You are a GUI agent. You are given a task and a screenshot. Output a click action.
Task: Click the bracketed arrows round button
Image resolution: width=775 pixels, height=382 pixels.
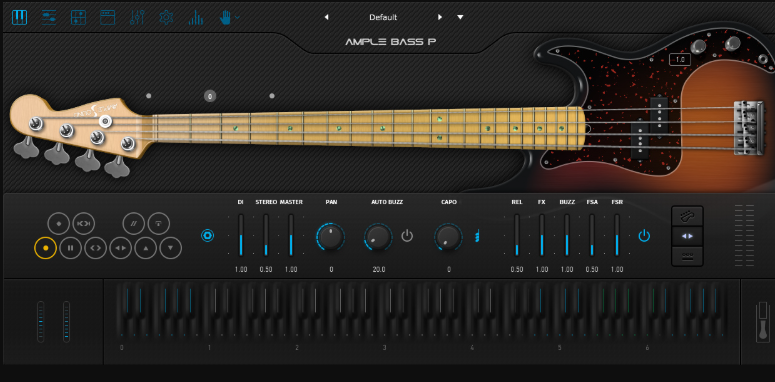click(84, 223)
